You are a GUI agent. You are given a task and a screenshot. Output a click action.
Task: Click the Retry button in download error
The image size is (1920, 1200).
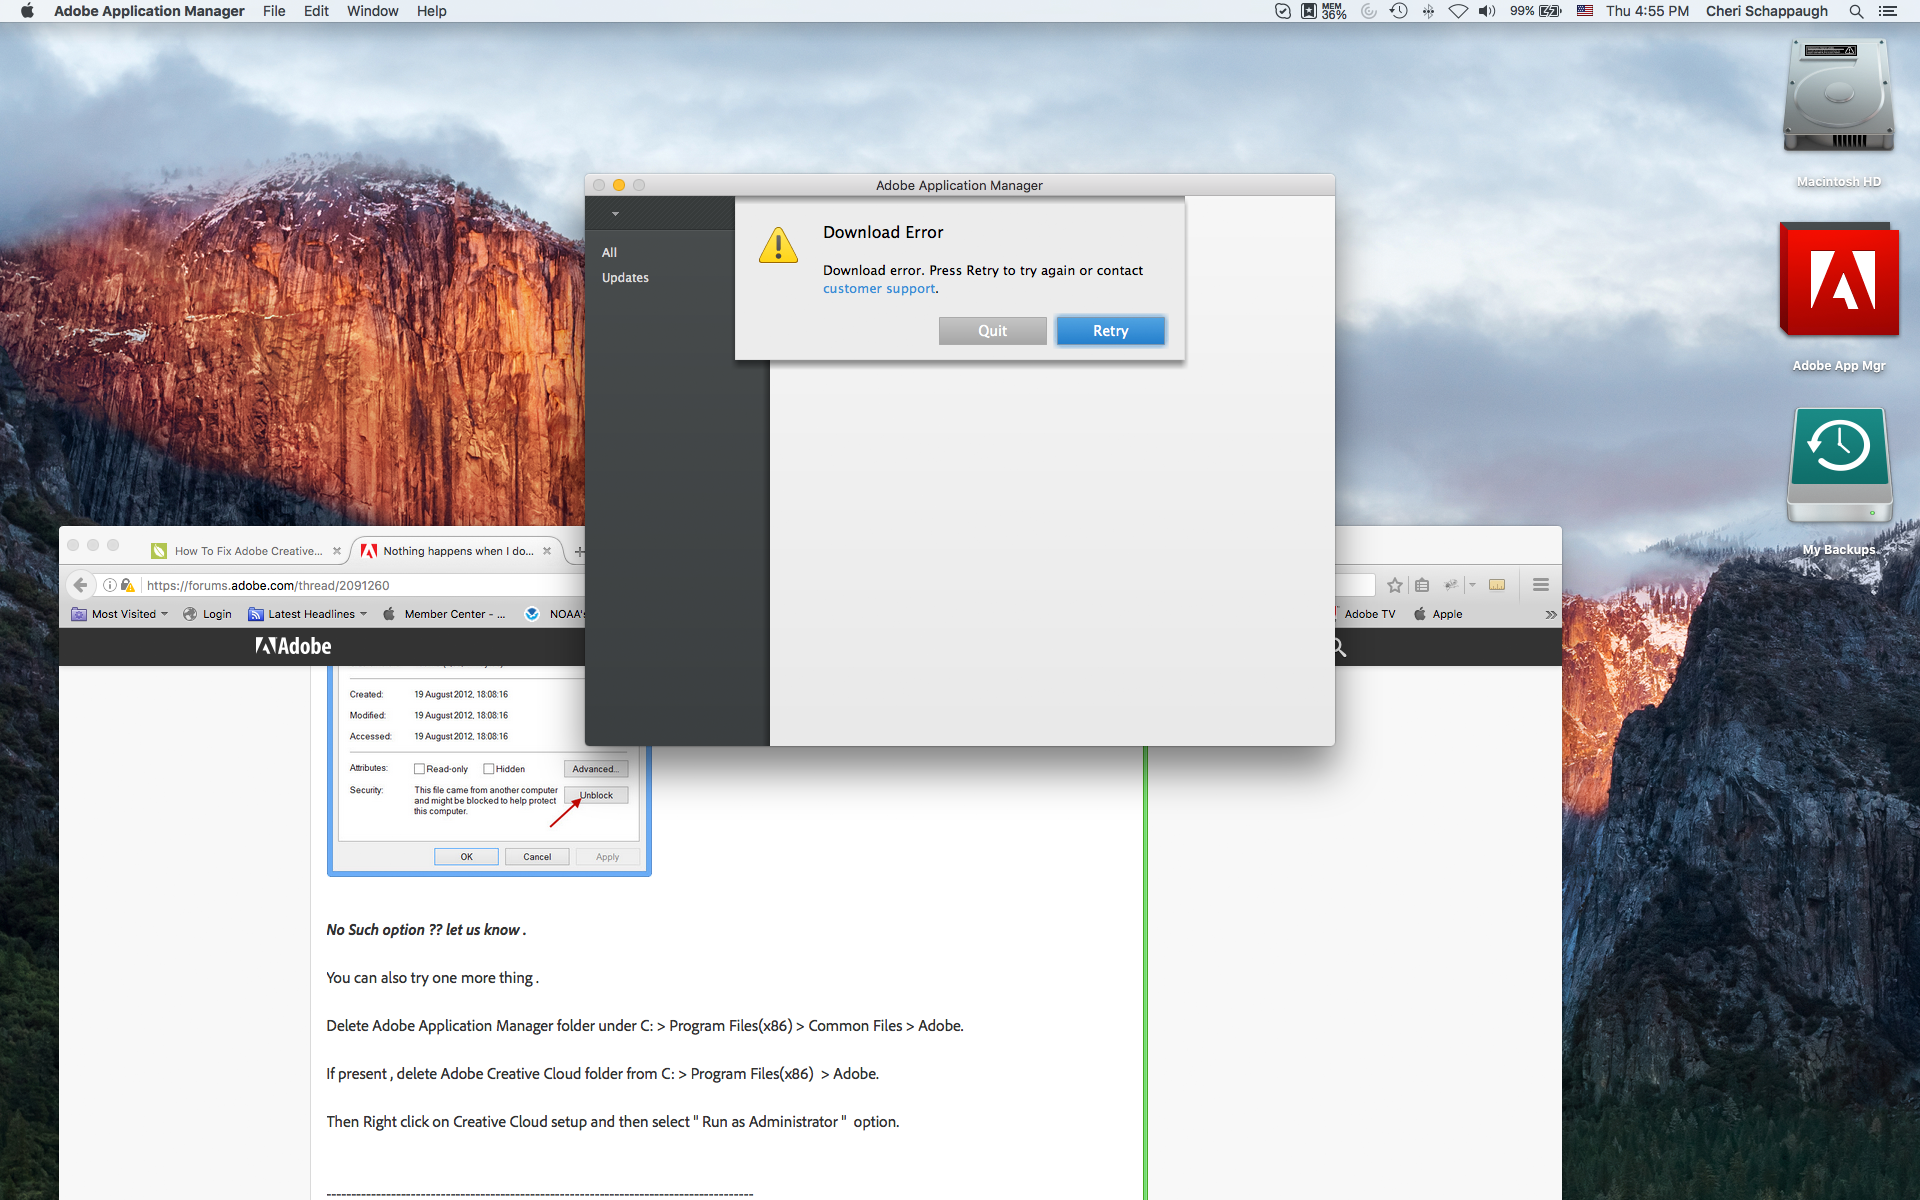pyautogui.click(x=1109, y=329)
